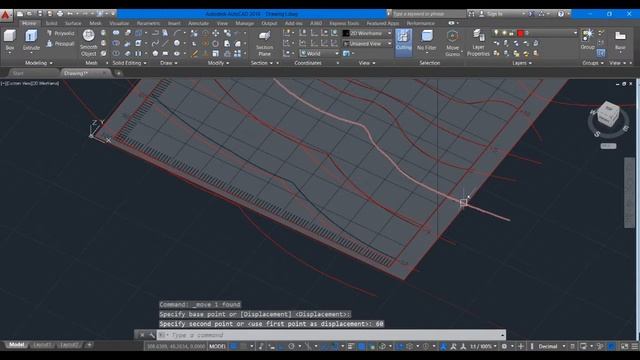640x360 pixels.
Task: Activate the Extrude tool
Action: click(31, 40)
